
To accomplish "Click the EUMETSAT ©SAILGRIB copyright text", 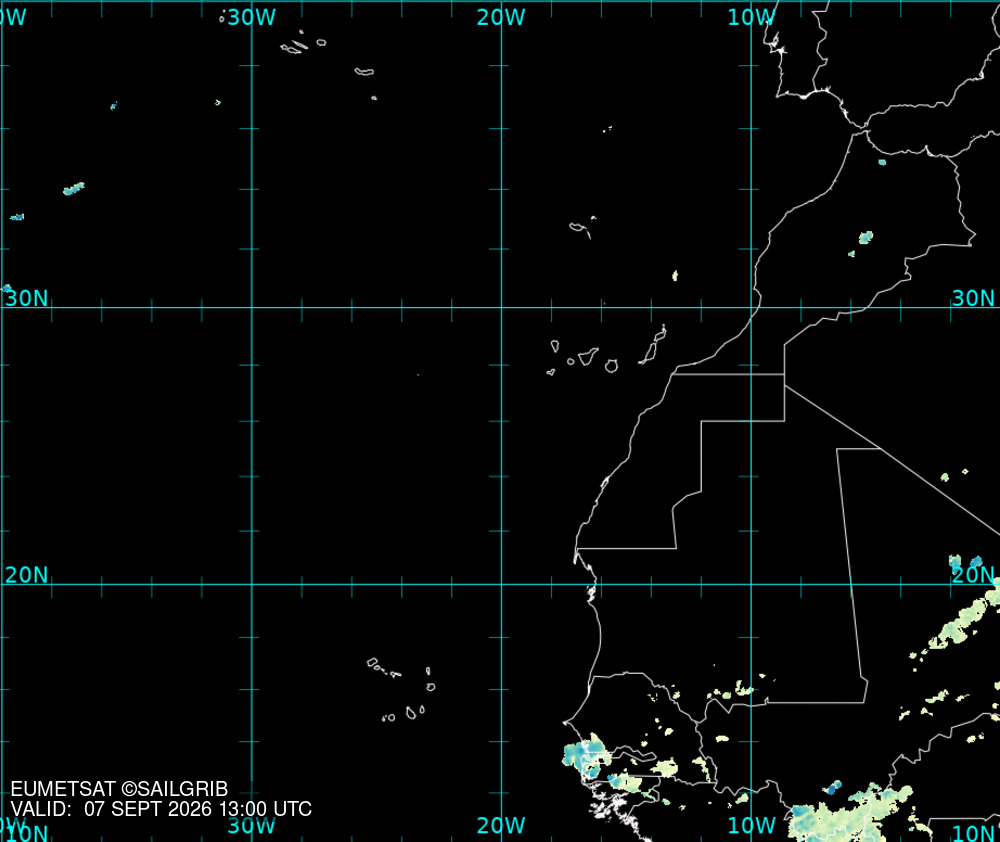I will (119, 789).
